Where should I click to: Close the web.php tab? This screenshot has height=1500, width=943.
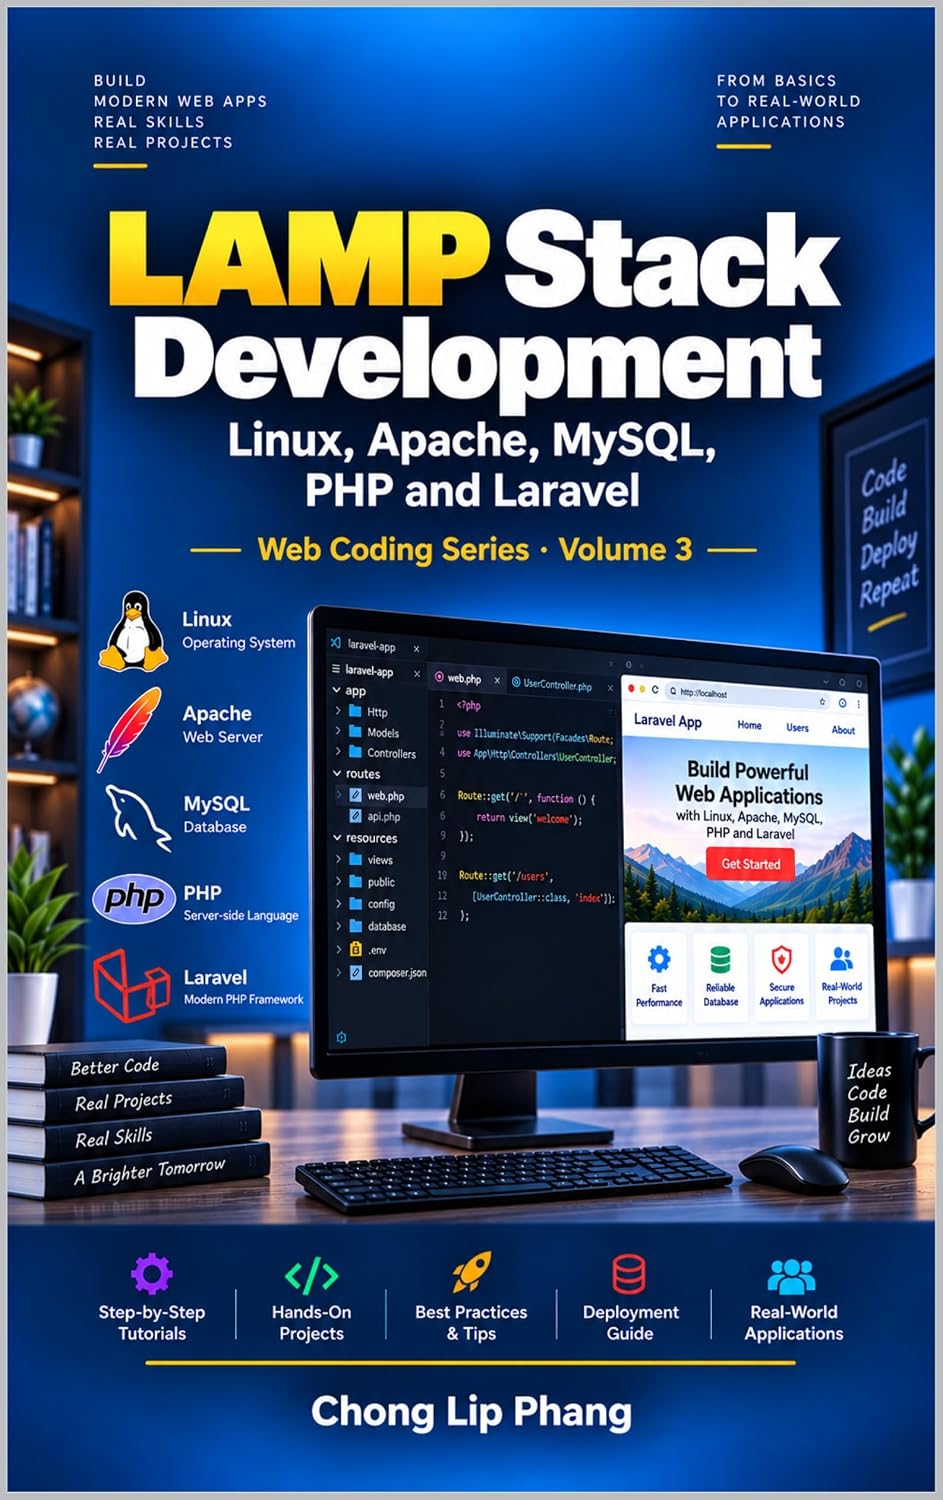click(497, 680)
